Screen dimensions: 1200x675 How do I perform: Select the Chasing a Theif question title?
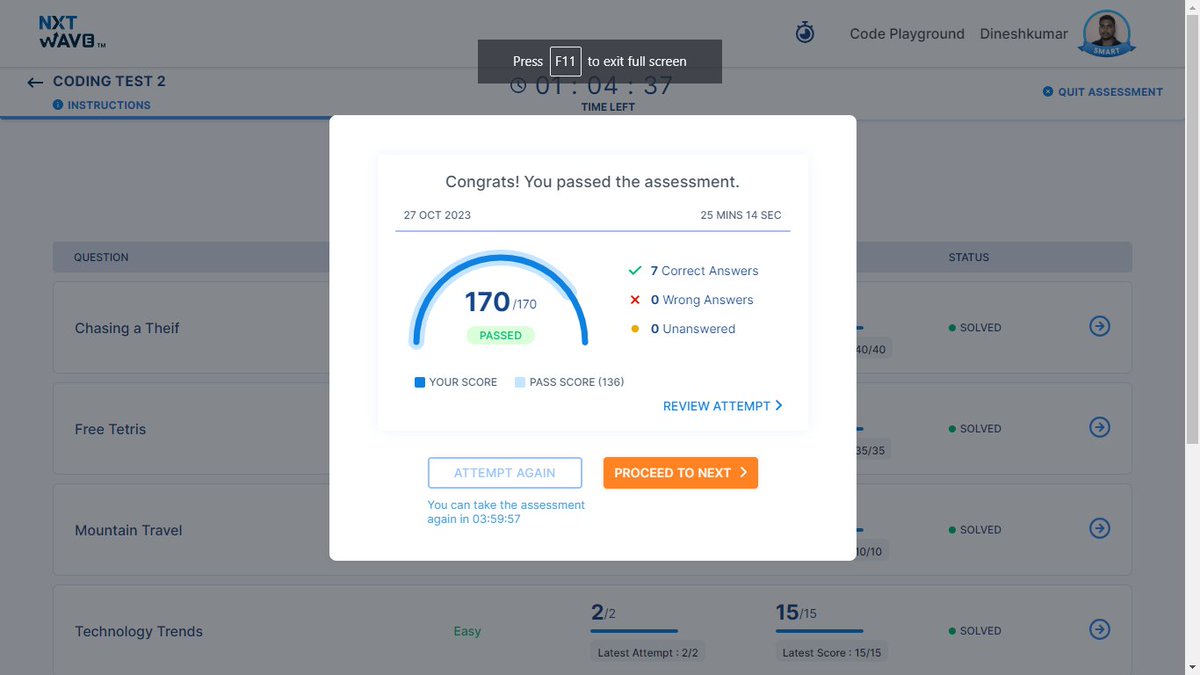(x=127, y=328)
